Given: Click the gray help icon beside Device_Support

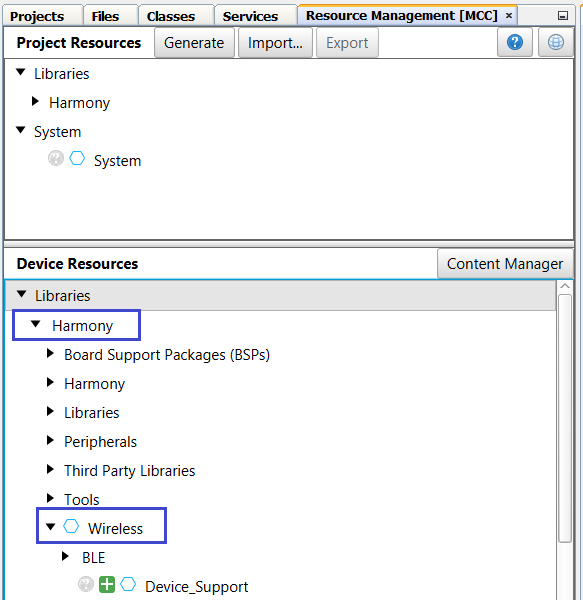Looking at the screenshot, I should click(x=86, y=584).
